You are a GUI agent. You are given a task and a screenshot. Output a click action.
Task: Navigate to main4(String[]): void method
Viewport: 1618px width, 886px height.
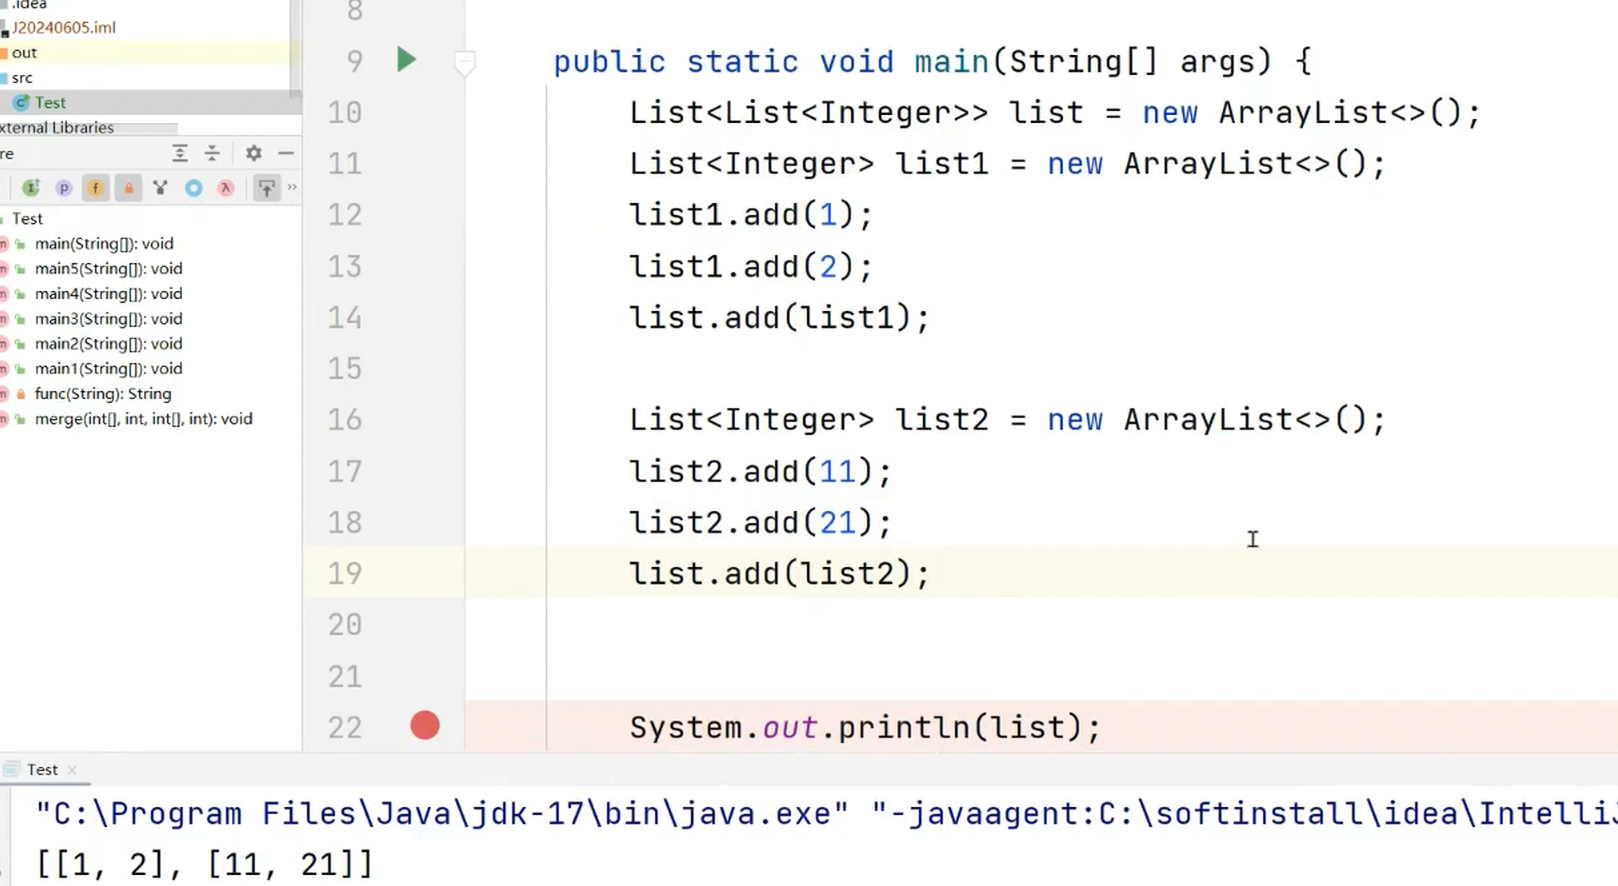[x=109, y=293]
